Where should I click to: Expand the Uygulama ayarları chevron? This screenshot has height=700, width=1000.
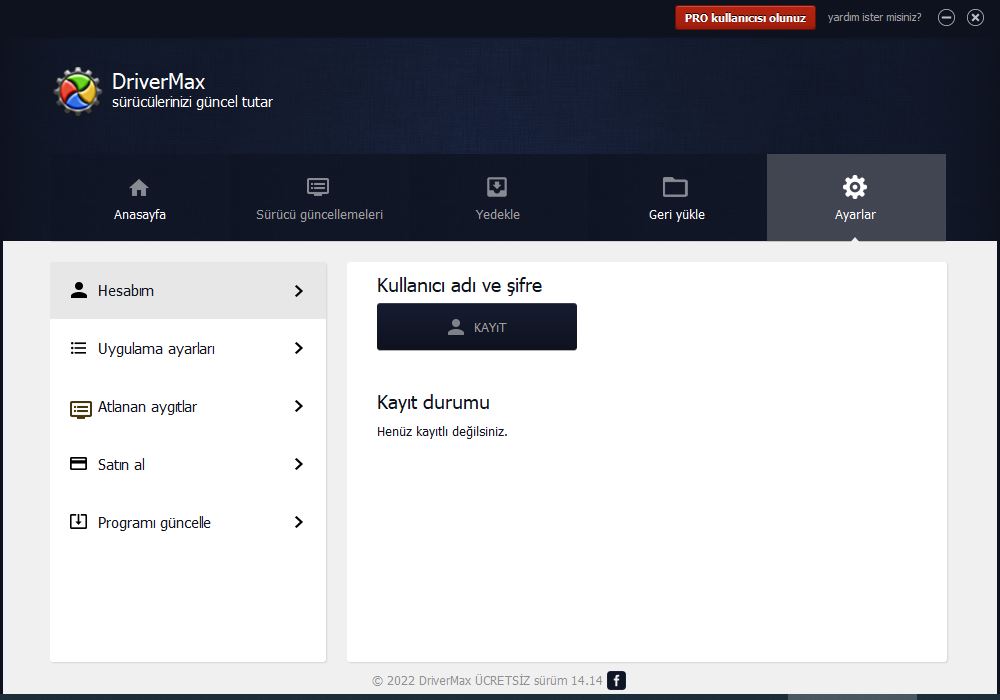pyautogui.click(x=298, y=348)
